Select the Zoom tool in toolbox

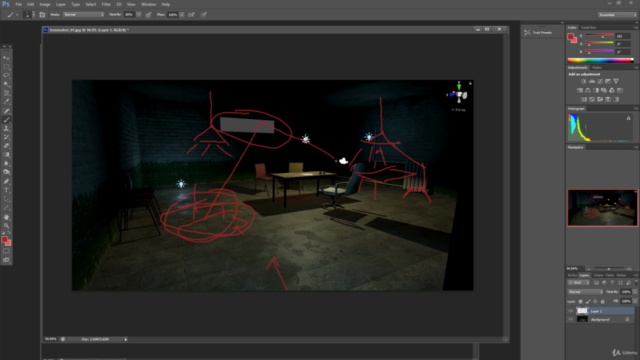coord(6,225)
